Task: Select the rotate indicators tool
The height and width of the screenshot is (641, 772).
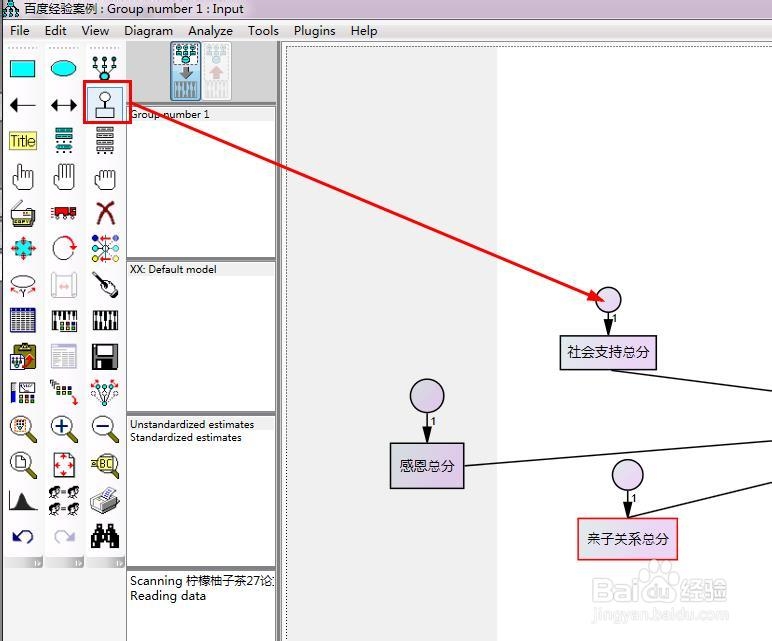Action: pos(64,248)
